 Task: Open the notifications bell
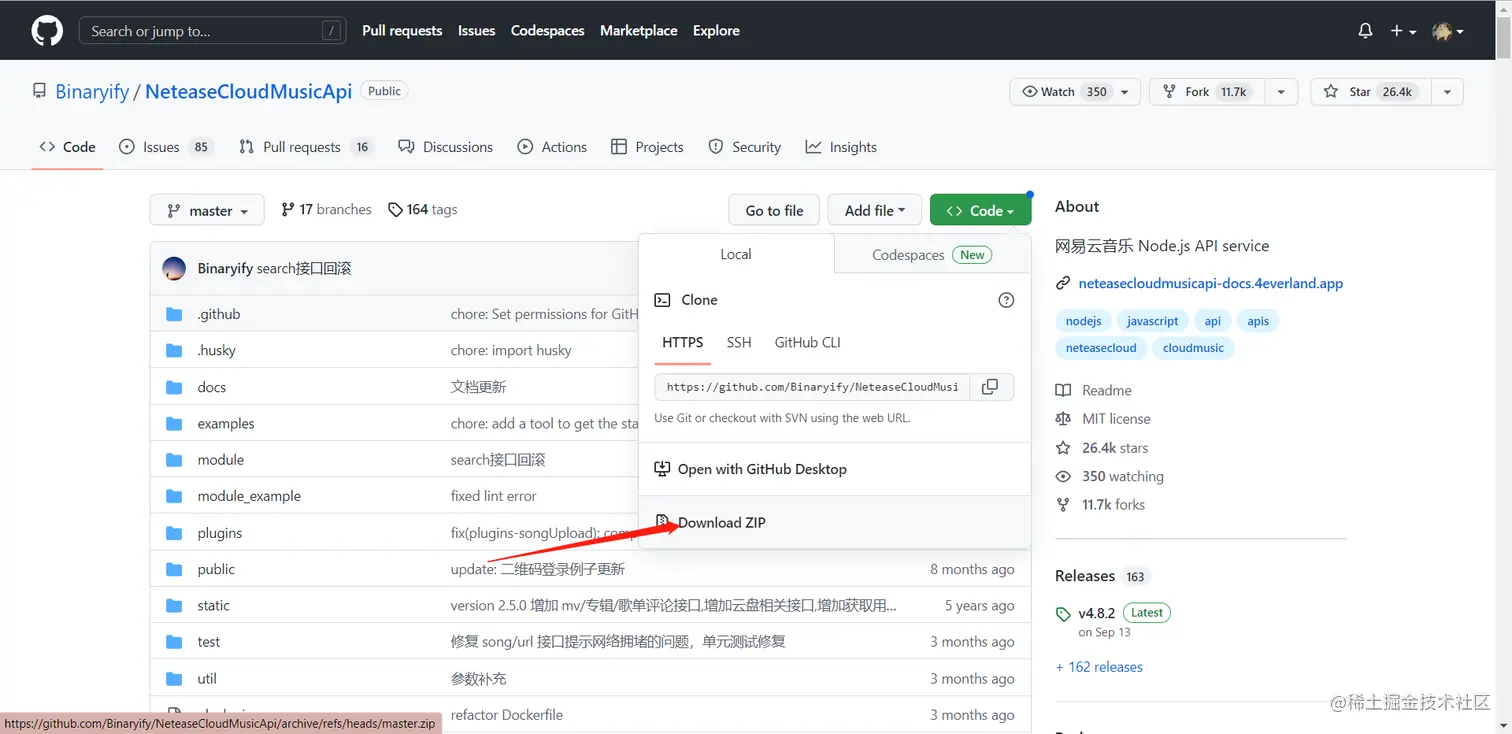pos(1365,31)
